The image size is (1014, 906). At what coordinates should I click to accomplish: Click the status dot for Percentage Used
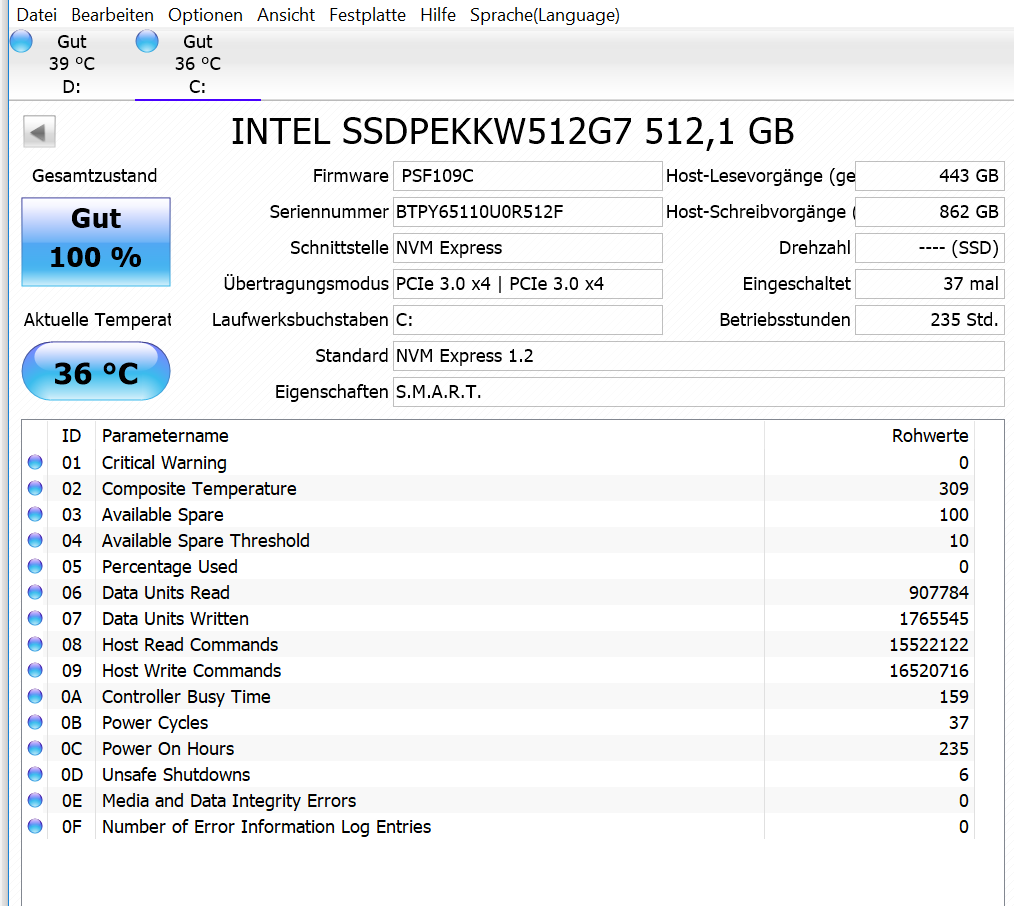(35, 566)
